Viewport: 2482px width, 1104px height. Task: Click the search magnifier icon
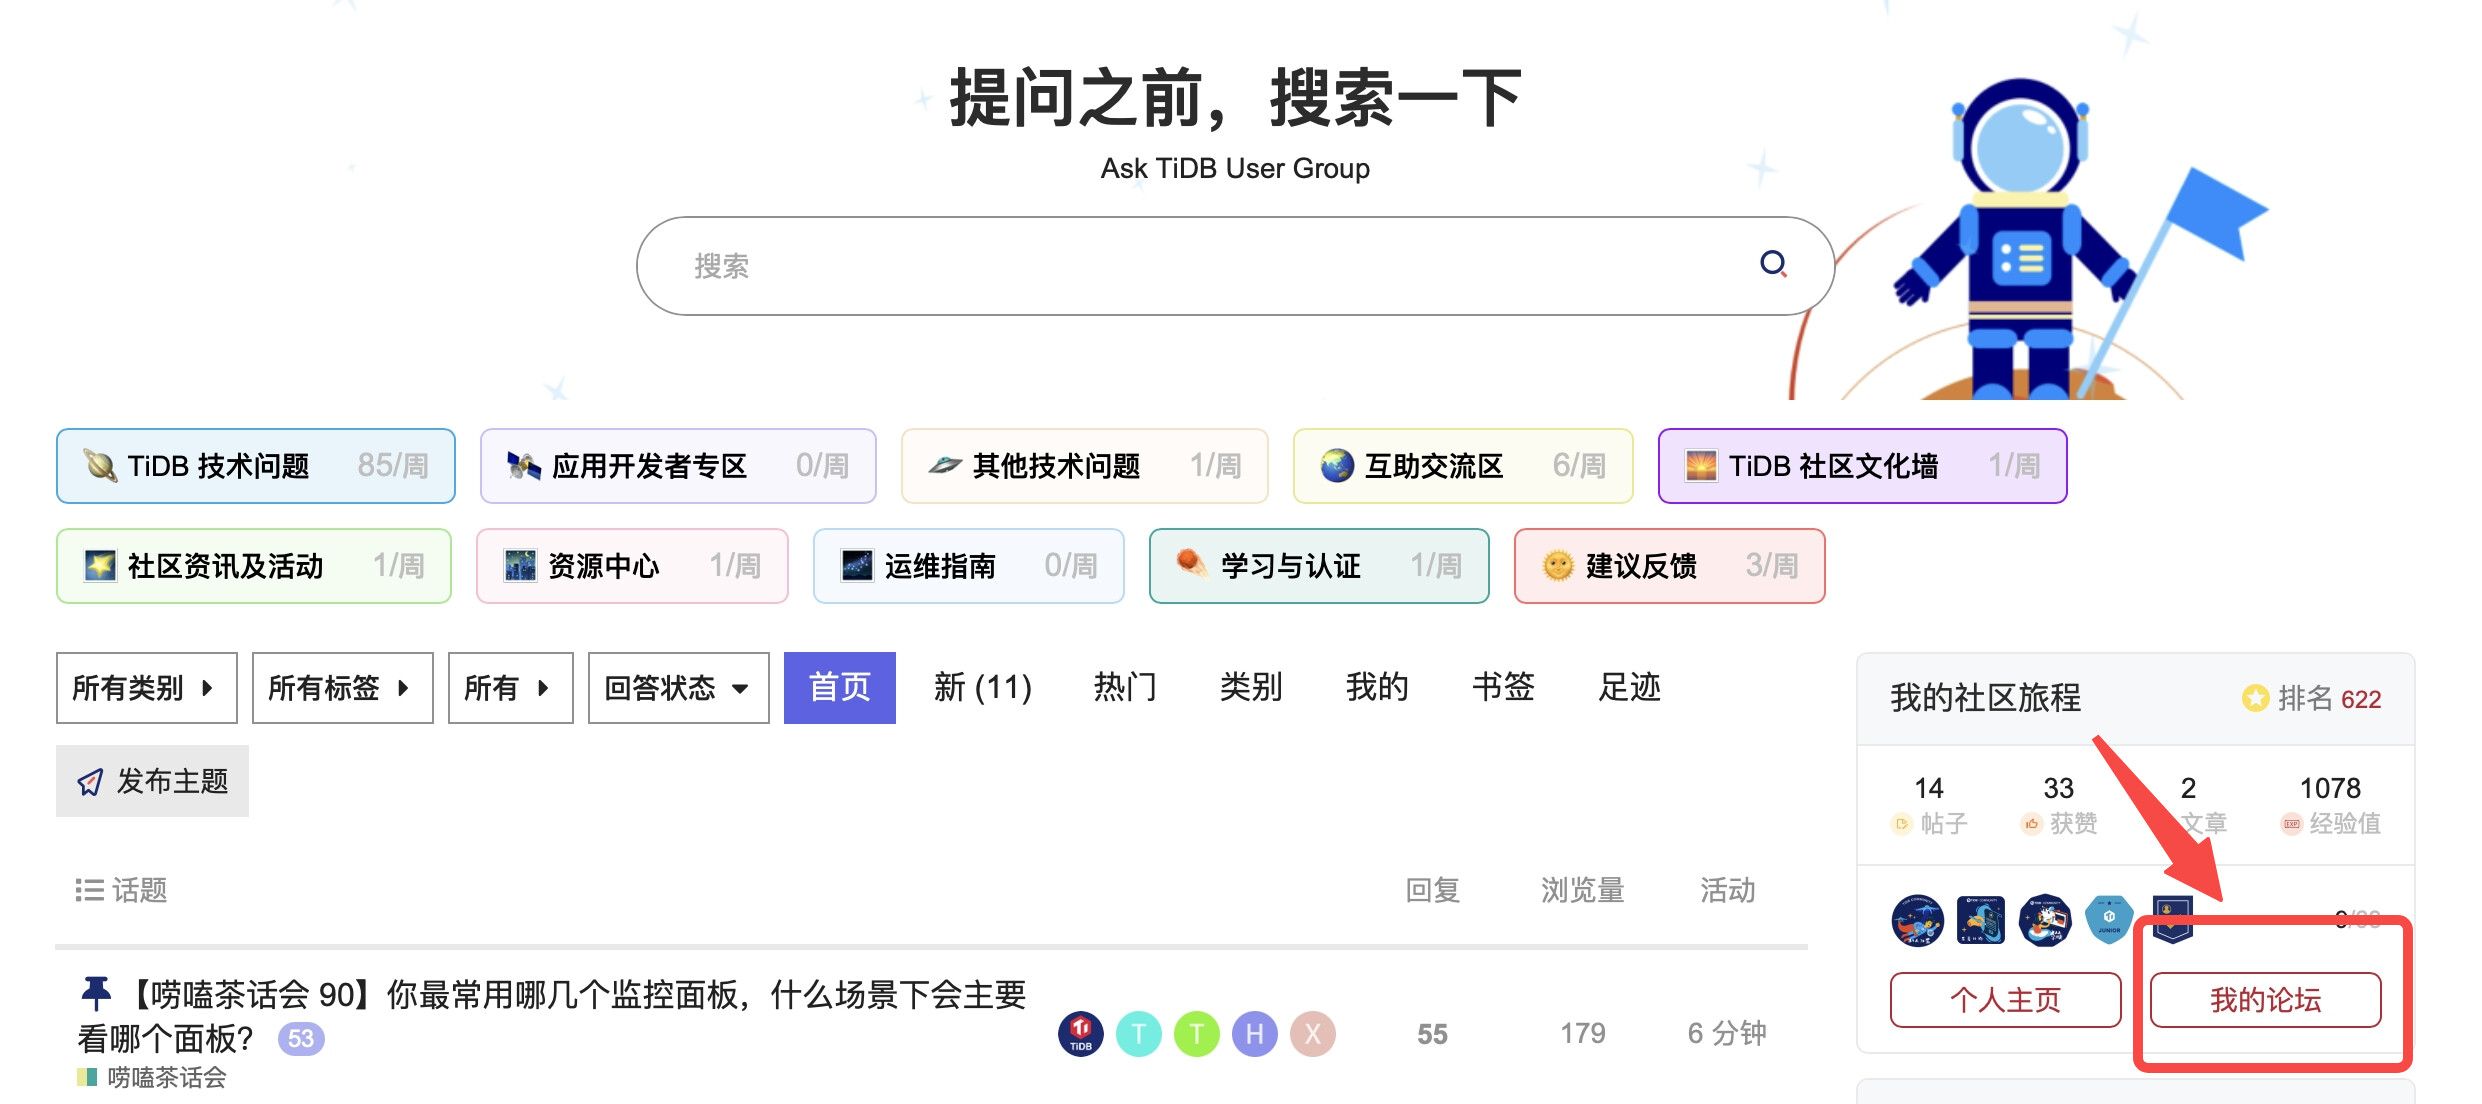pos(1773,264)
